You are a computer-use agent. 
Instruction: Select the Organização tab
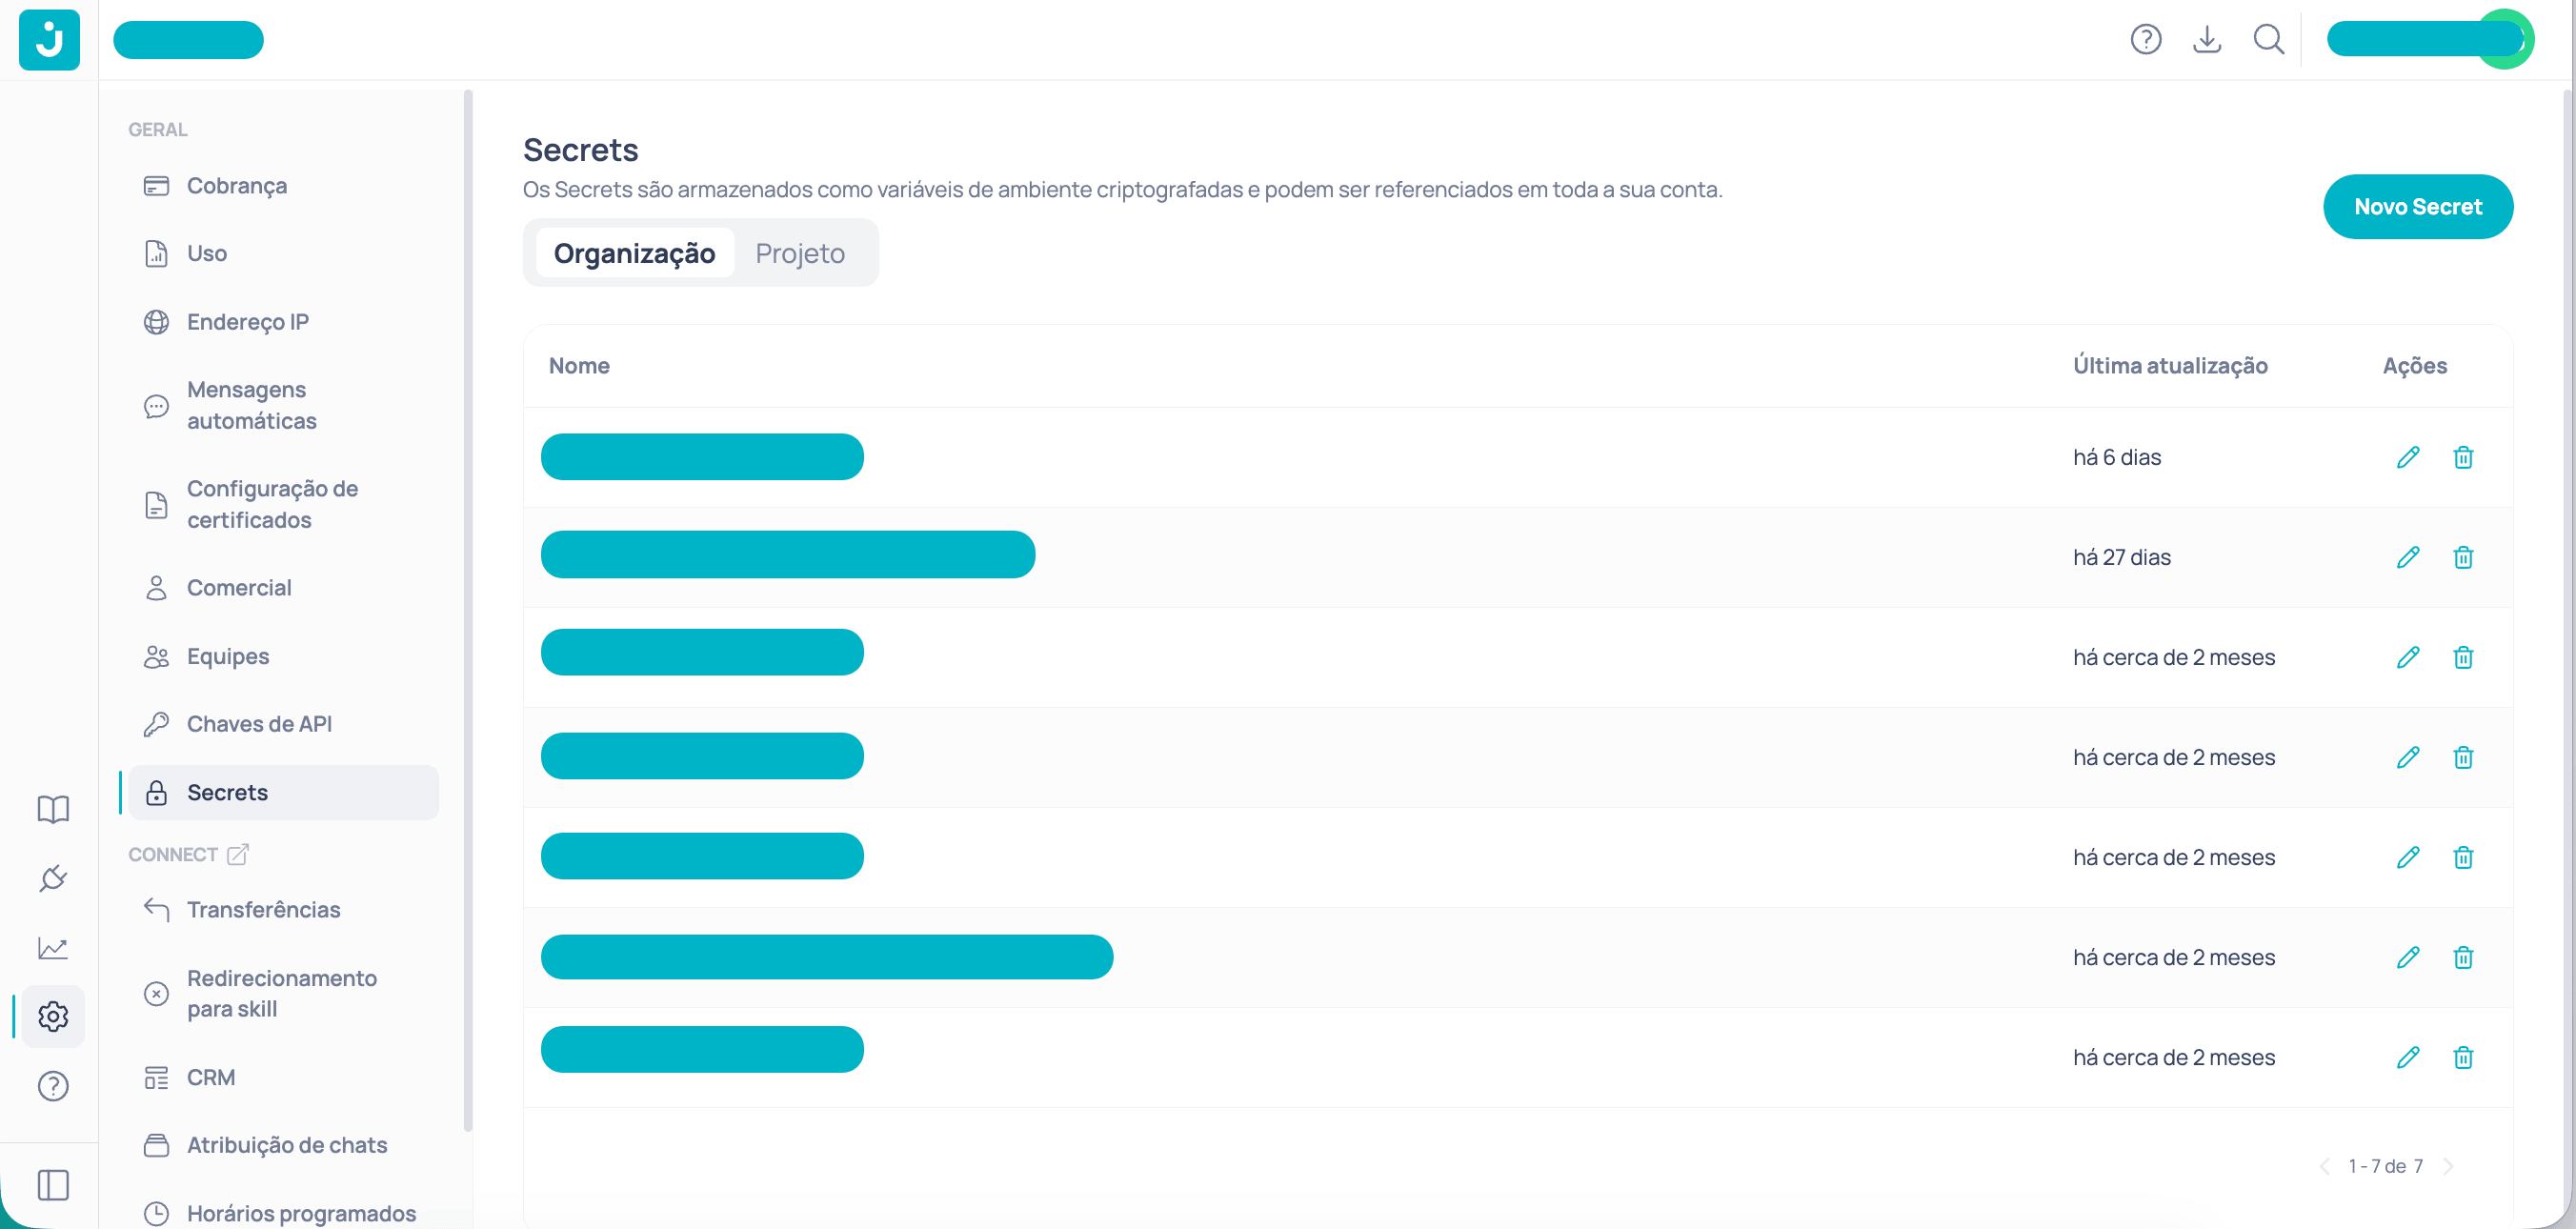(x=634, y=253)
